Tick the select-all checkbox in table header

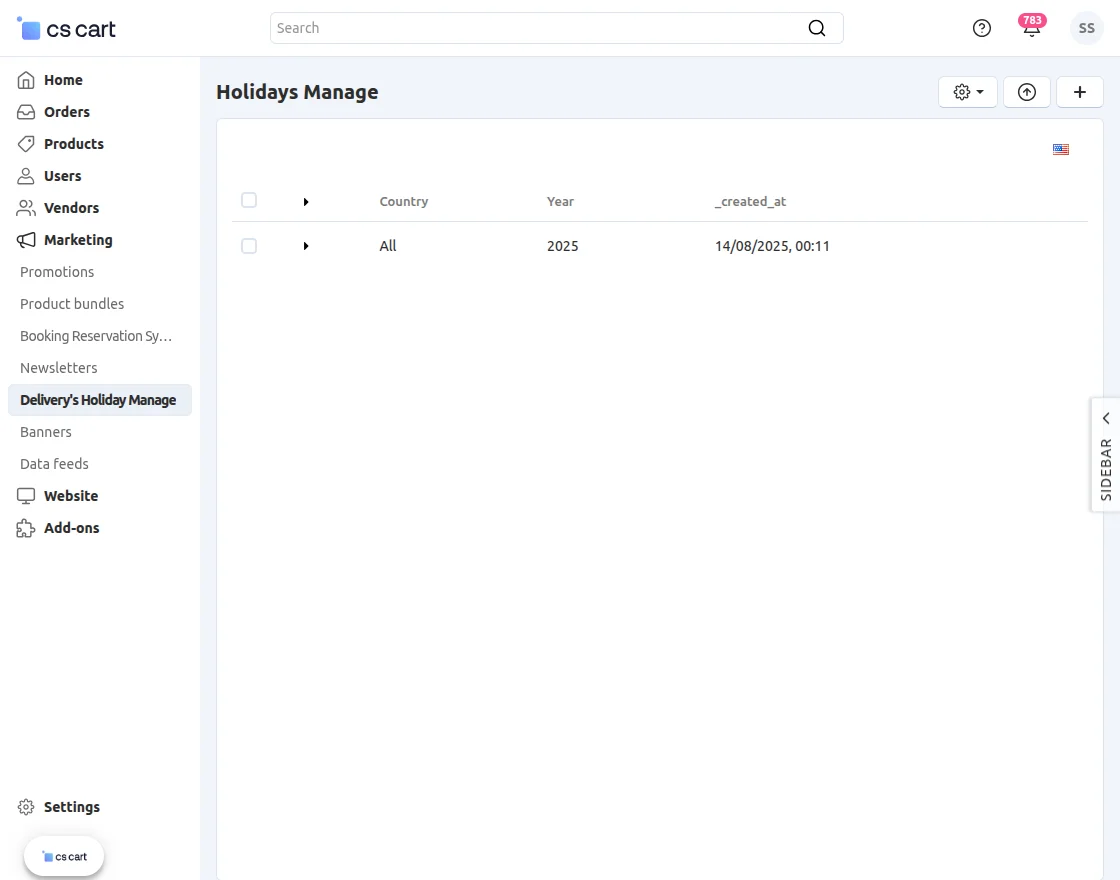(x=248, y=200)
